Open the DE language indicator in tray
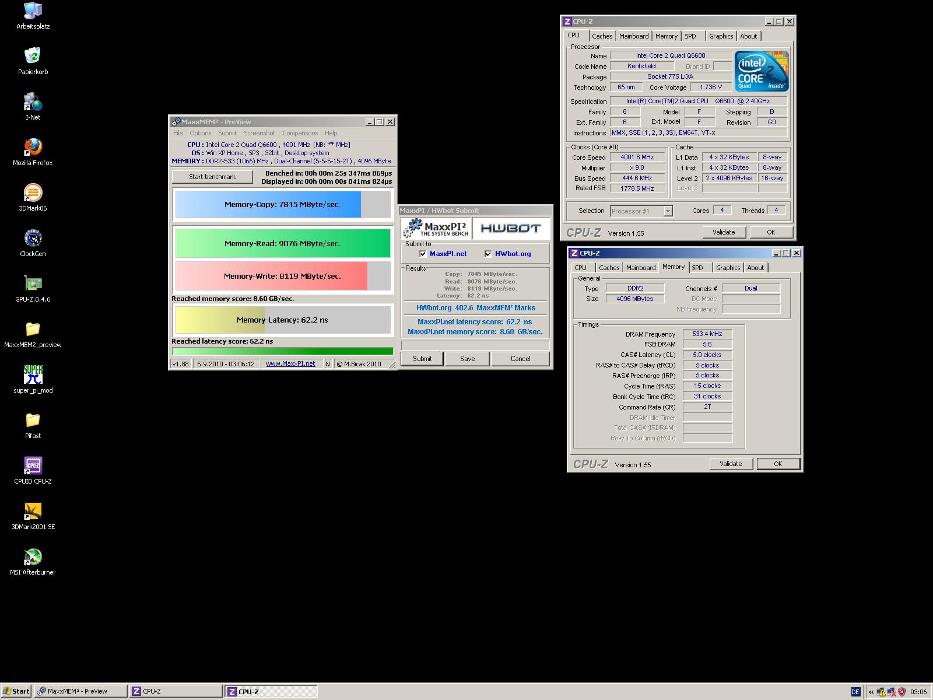The height and width of the screenshot is (700, 933). (x=855, y=691)
